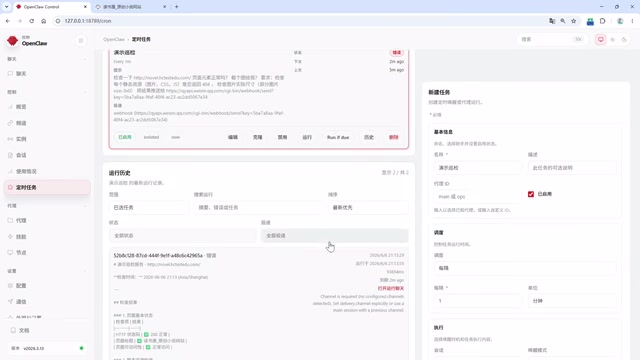Open browser tab list dropdown arrow
This screenshot has height=360, width=640.
point(7,7)
